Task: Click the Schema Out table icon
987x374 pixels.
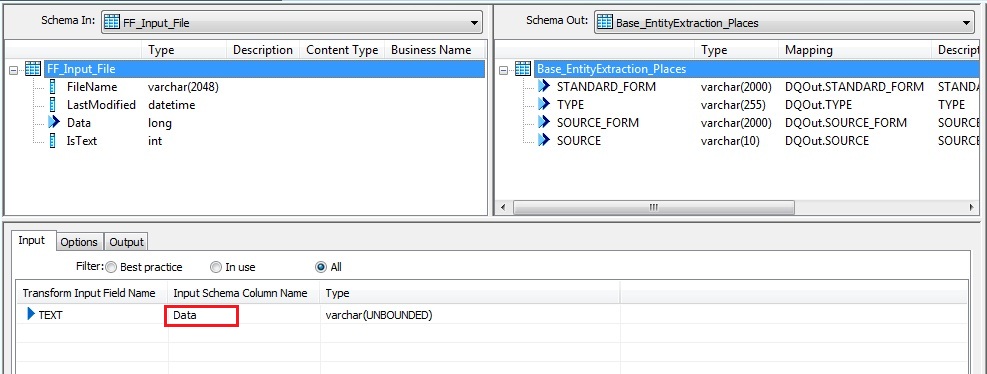Action: click(604, 22)
